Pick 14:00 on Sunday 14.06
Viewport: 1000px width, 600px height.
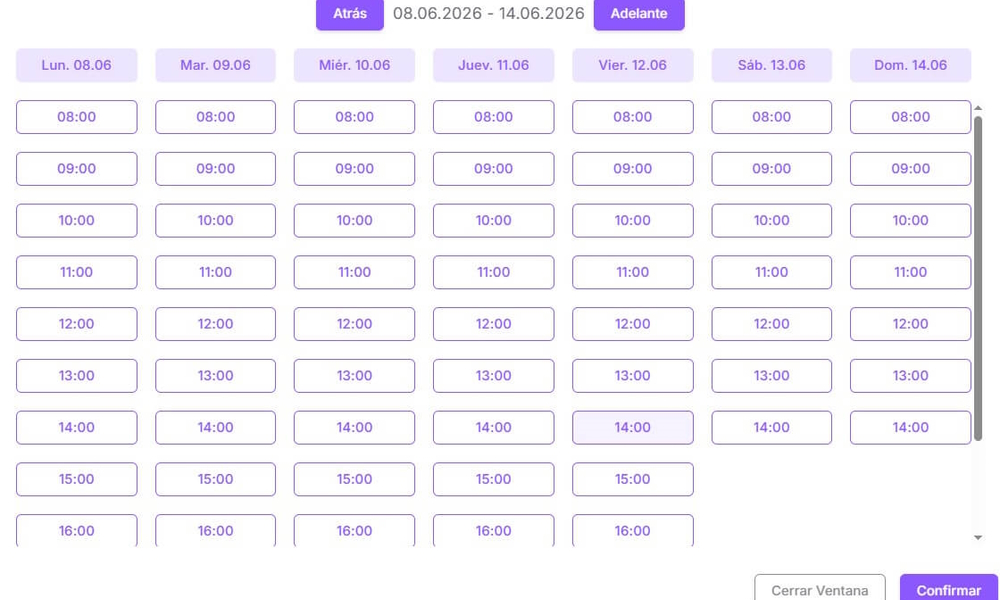point(911,427)
